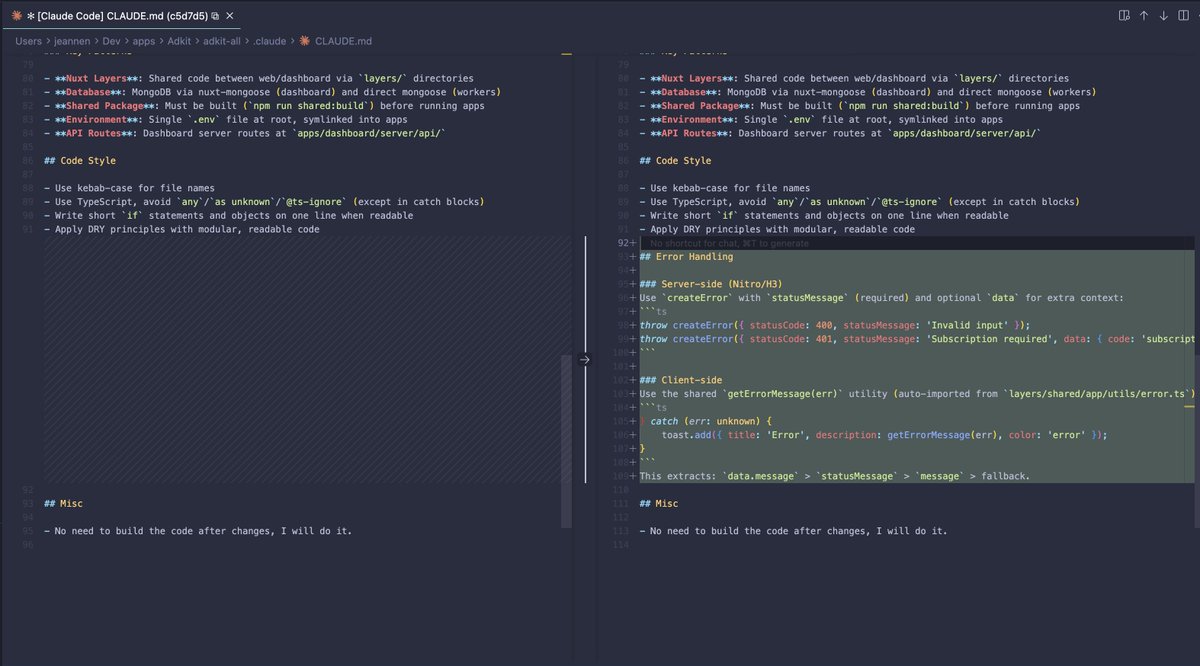The height and width of the screenshot is (666, 1200).
Task: Click the 'catch (err: unknown) {' line
Action: tap(705, 421)
